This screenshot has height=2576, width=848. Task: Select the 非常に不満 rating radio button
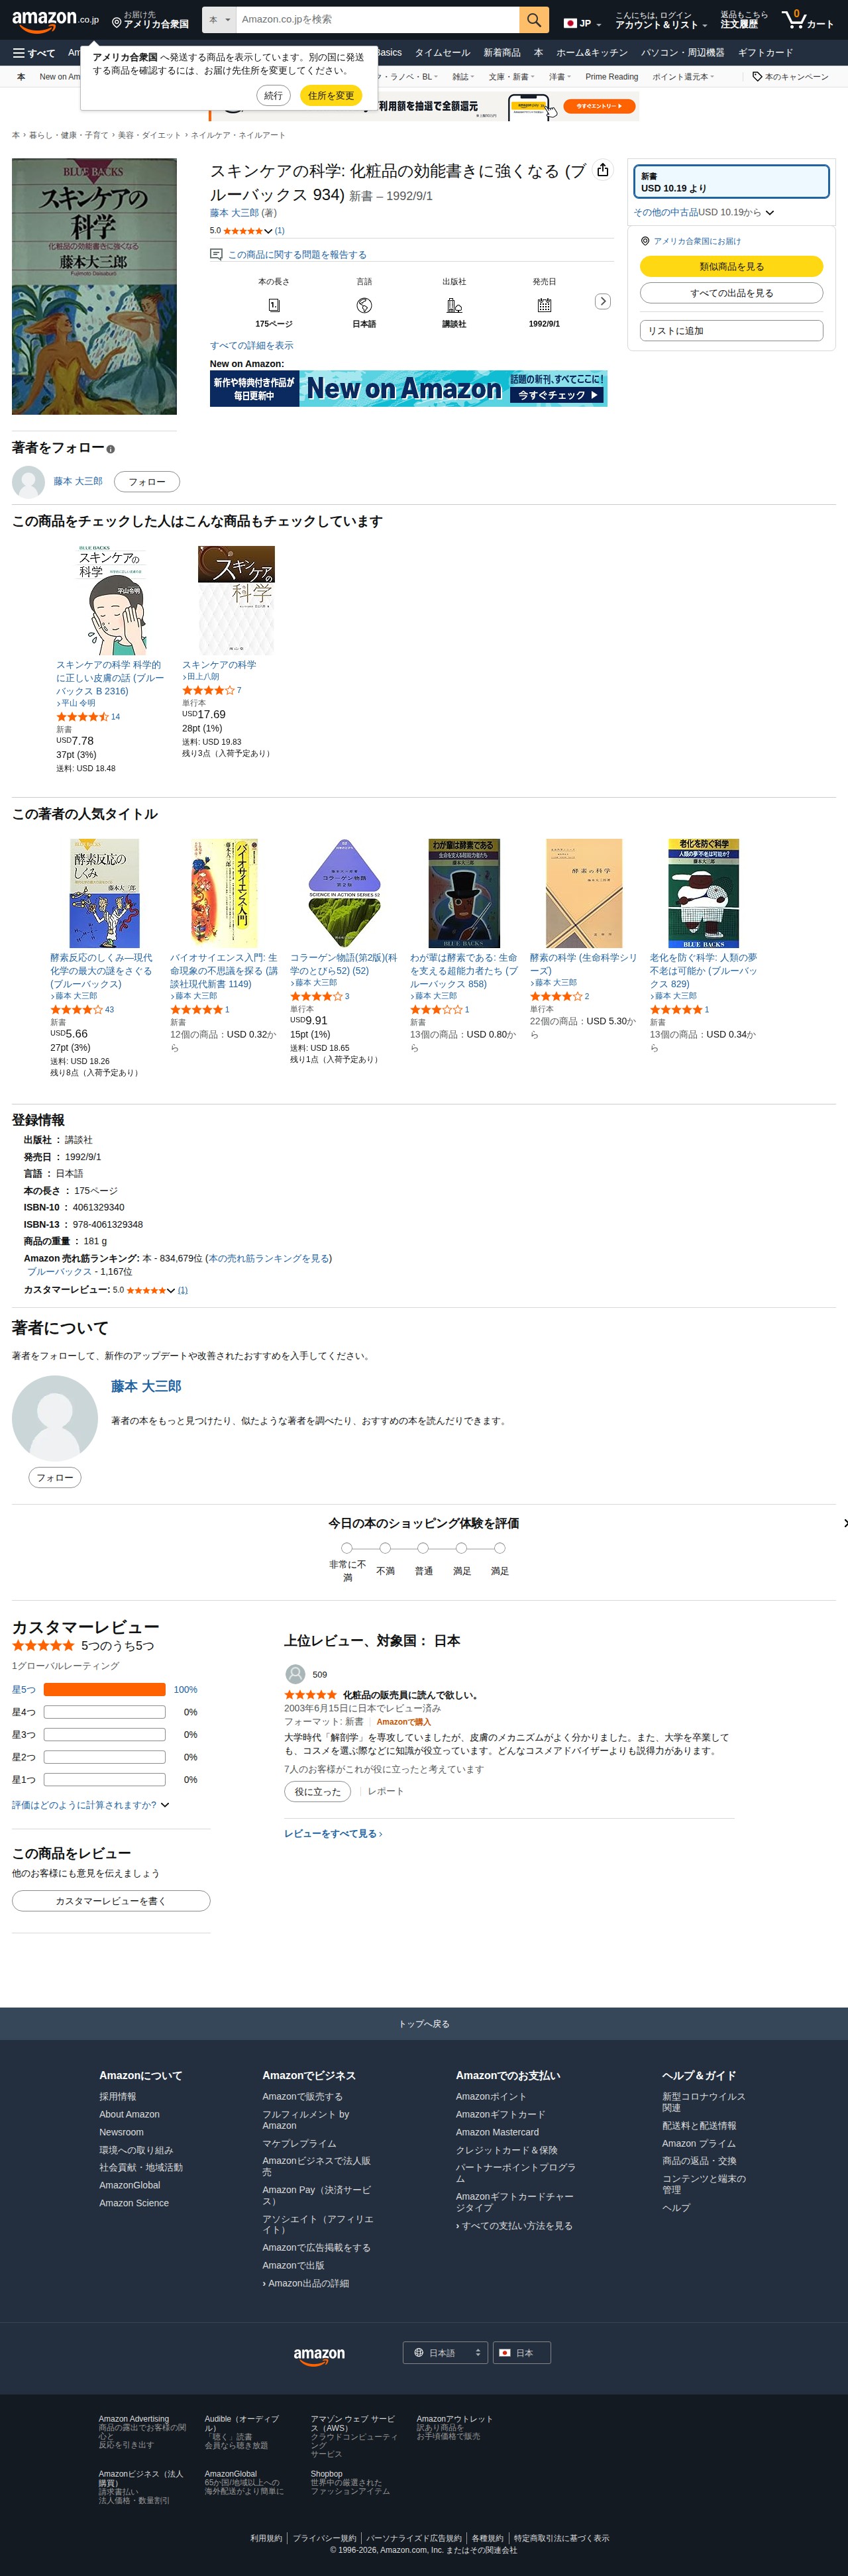[347, 1548]
